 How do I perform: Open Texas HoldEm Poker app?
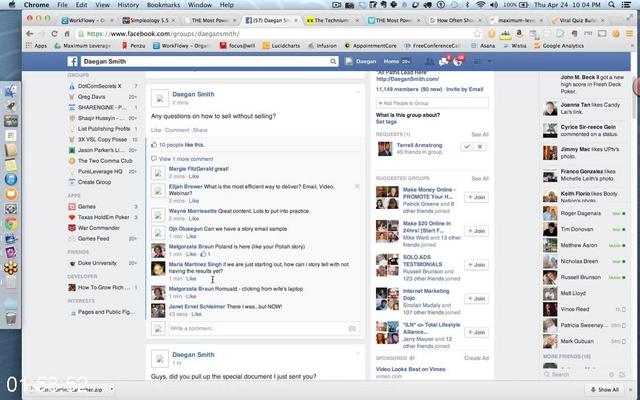pyautogui.click(x=103, y=217)
